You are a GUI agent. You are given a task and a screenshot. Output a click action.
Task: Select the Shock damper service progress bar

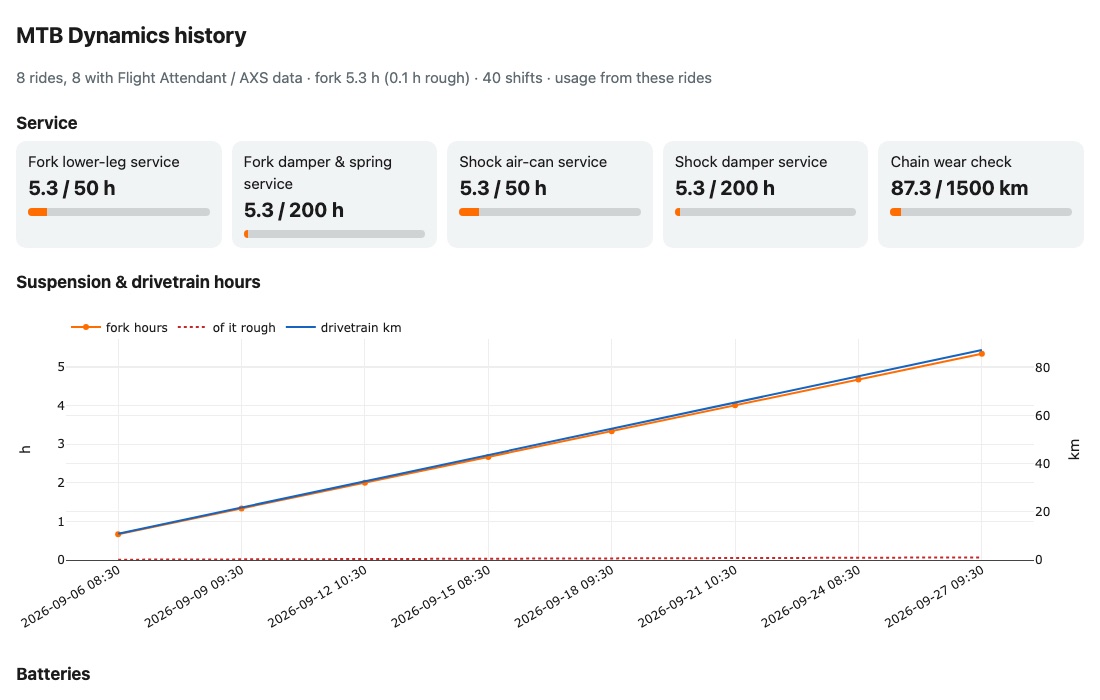click(765, 212)
